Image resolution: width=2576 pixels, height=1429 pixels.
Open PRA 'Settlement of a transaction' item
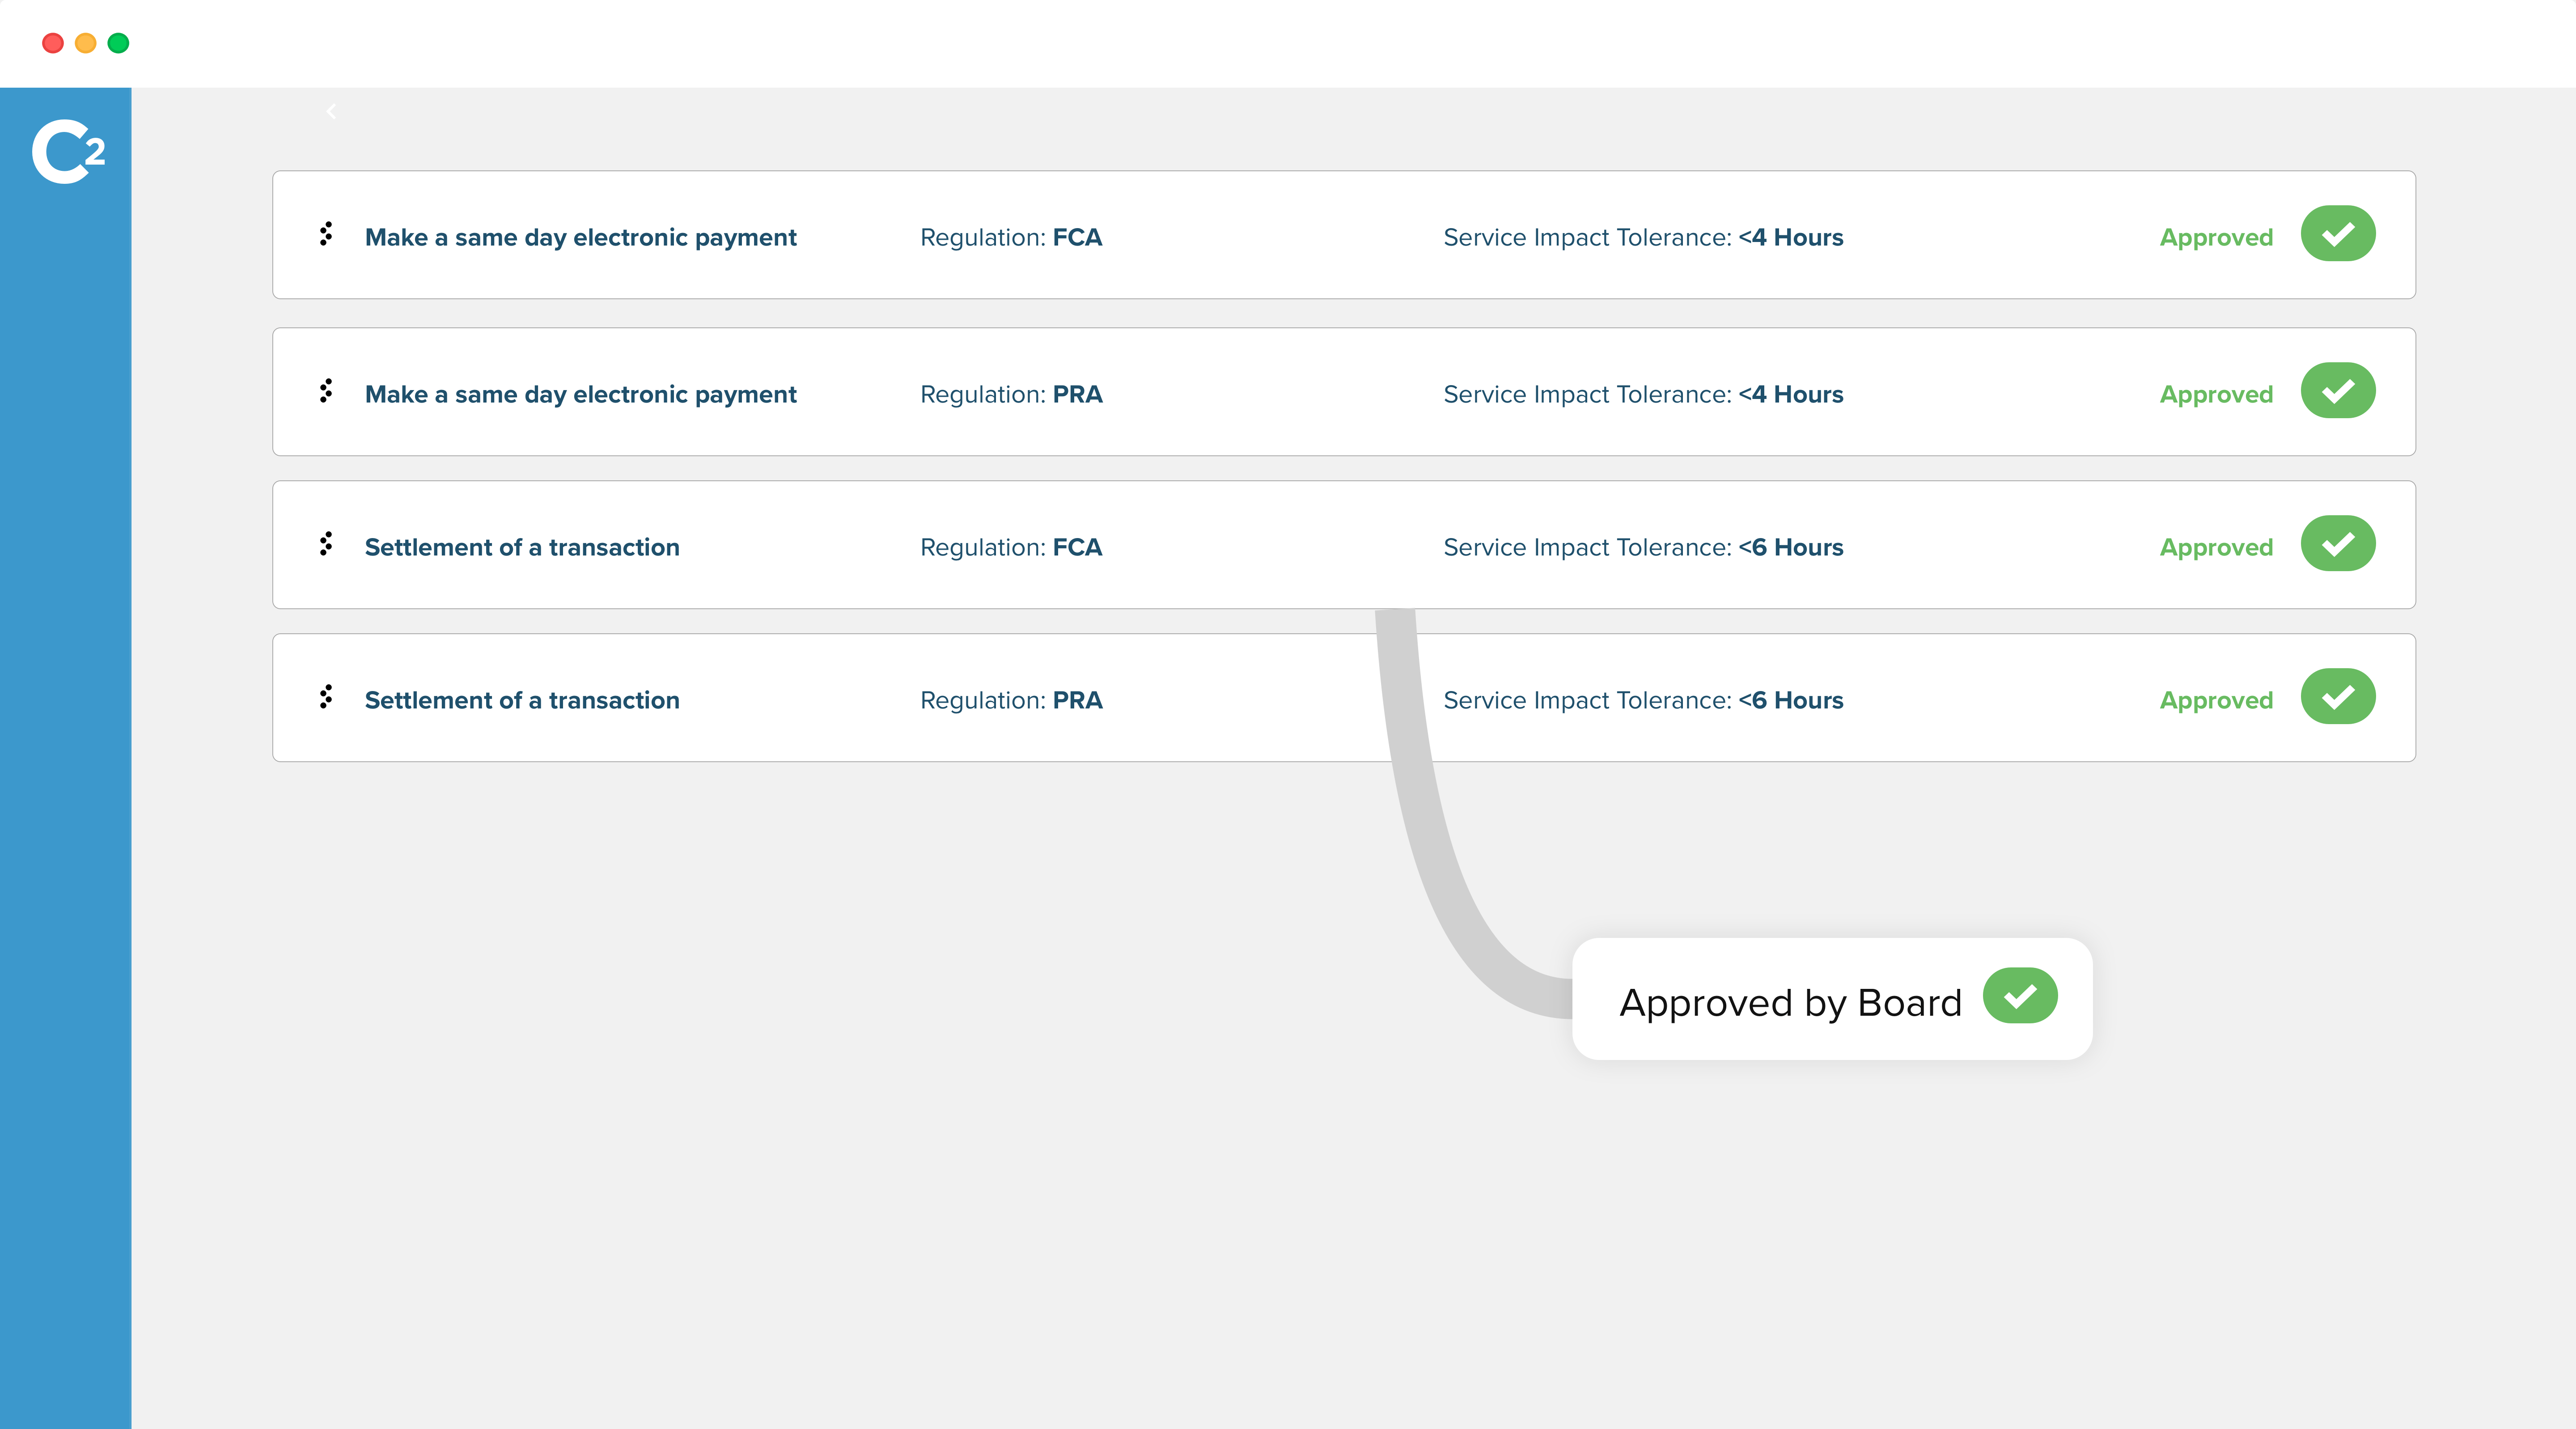click(522, 701)
